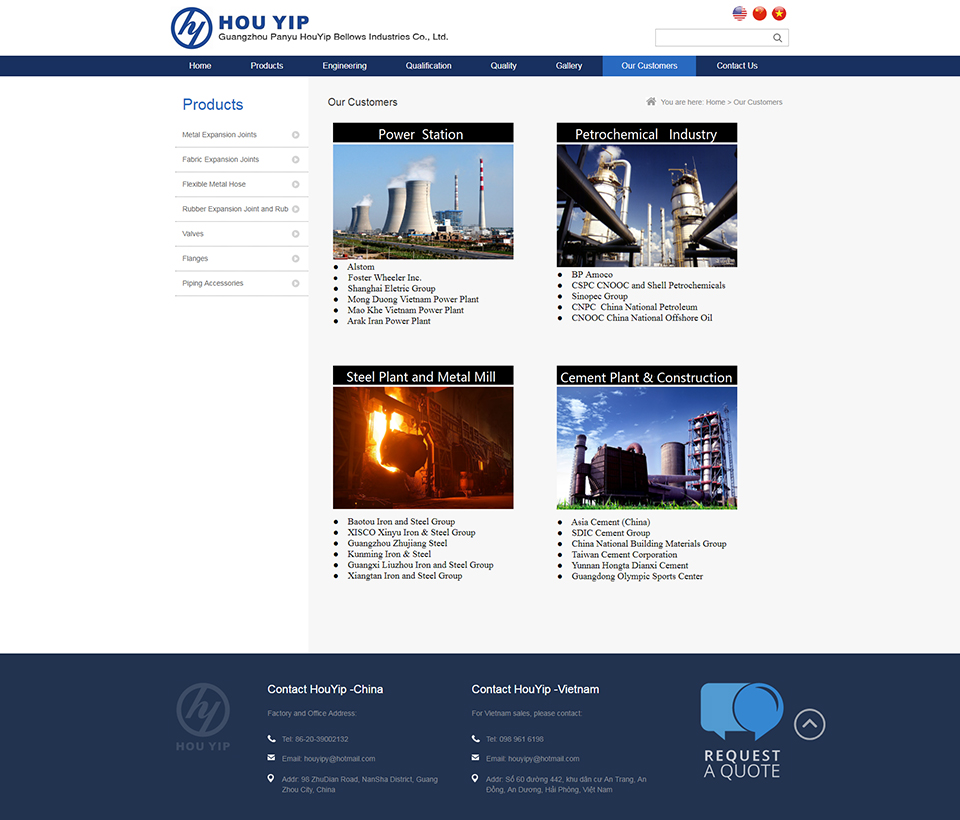
Task: Click the Guangdong Olympic Sports Center entry
Action: coord(637,576)
